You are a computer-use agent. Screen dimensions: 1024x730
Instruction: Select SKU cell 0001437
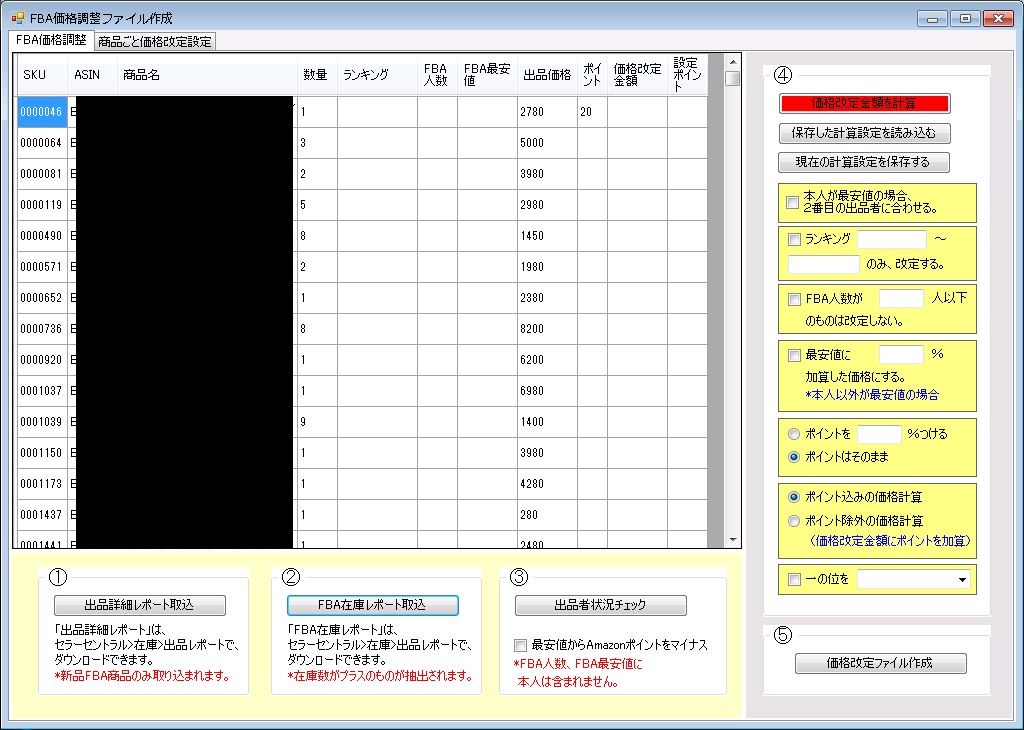(x=42, y=515)
